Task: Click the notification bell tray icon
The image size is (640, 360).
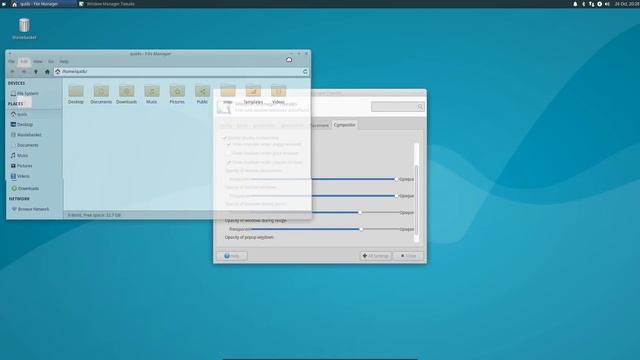Action: pyautogui.click(x=575, y=4)
